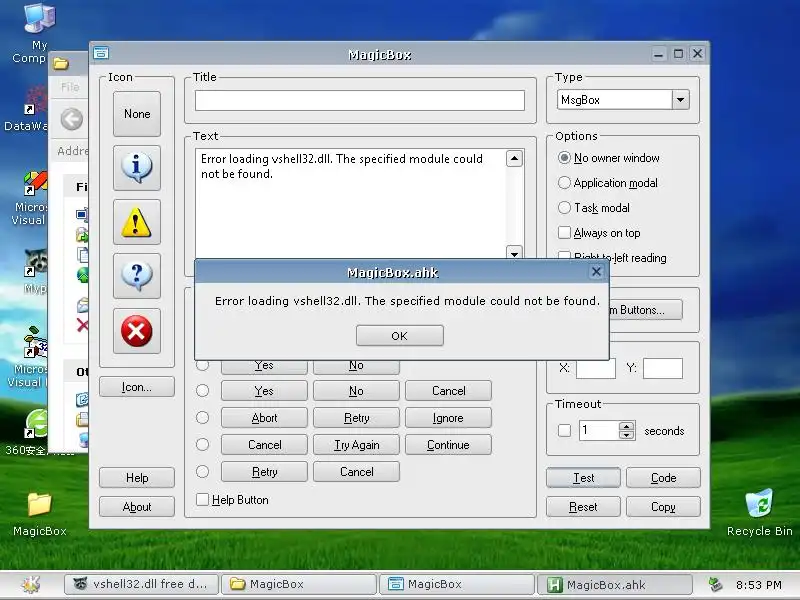
Task: Maximize the MagicBox window
Action: (x=678, y=54)
